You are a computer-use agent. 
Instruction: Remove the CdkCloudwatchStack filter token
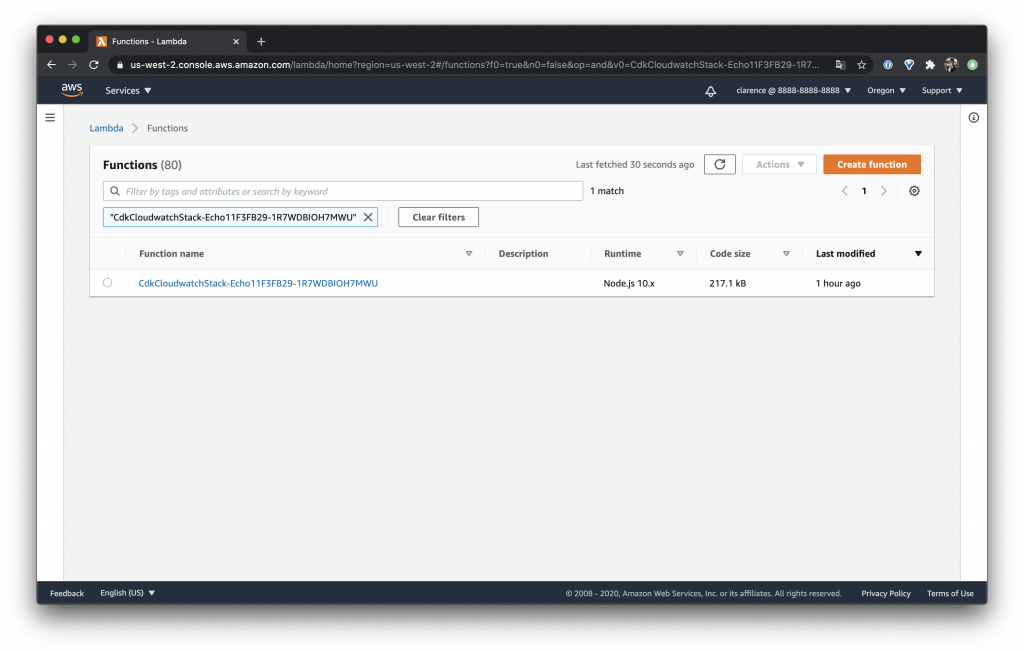click(x=368, y=217)
